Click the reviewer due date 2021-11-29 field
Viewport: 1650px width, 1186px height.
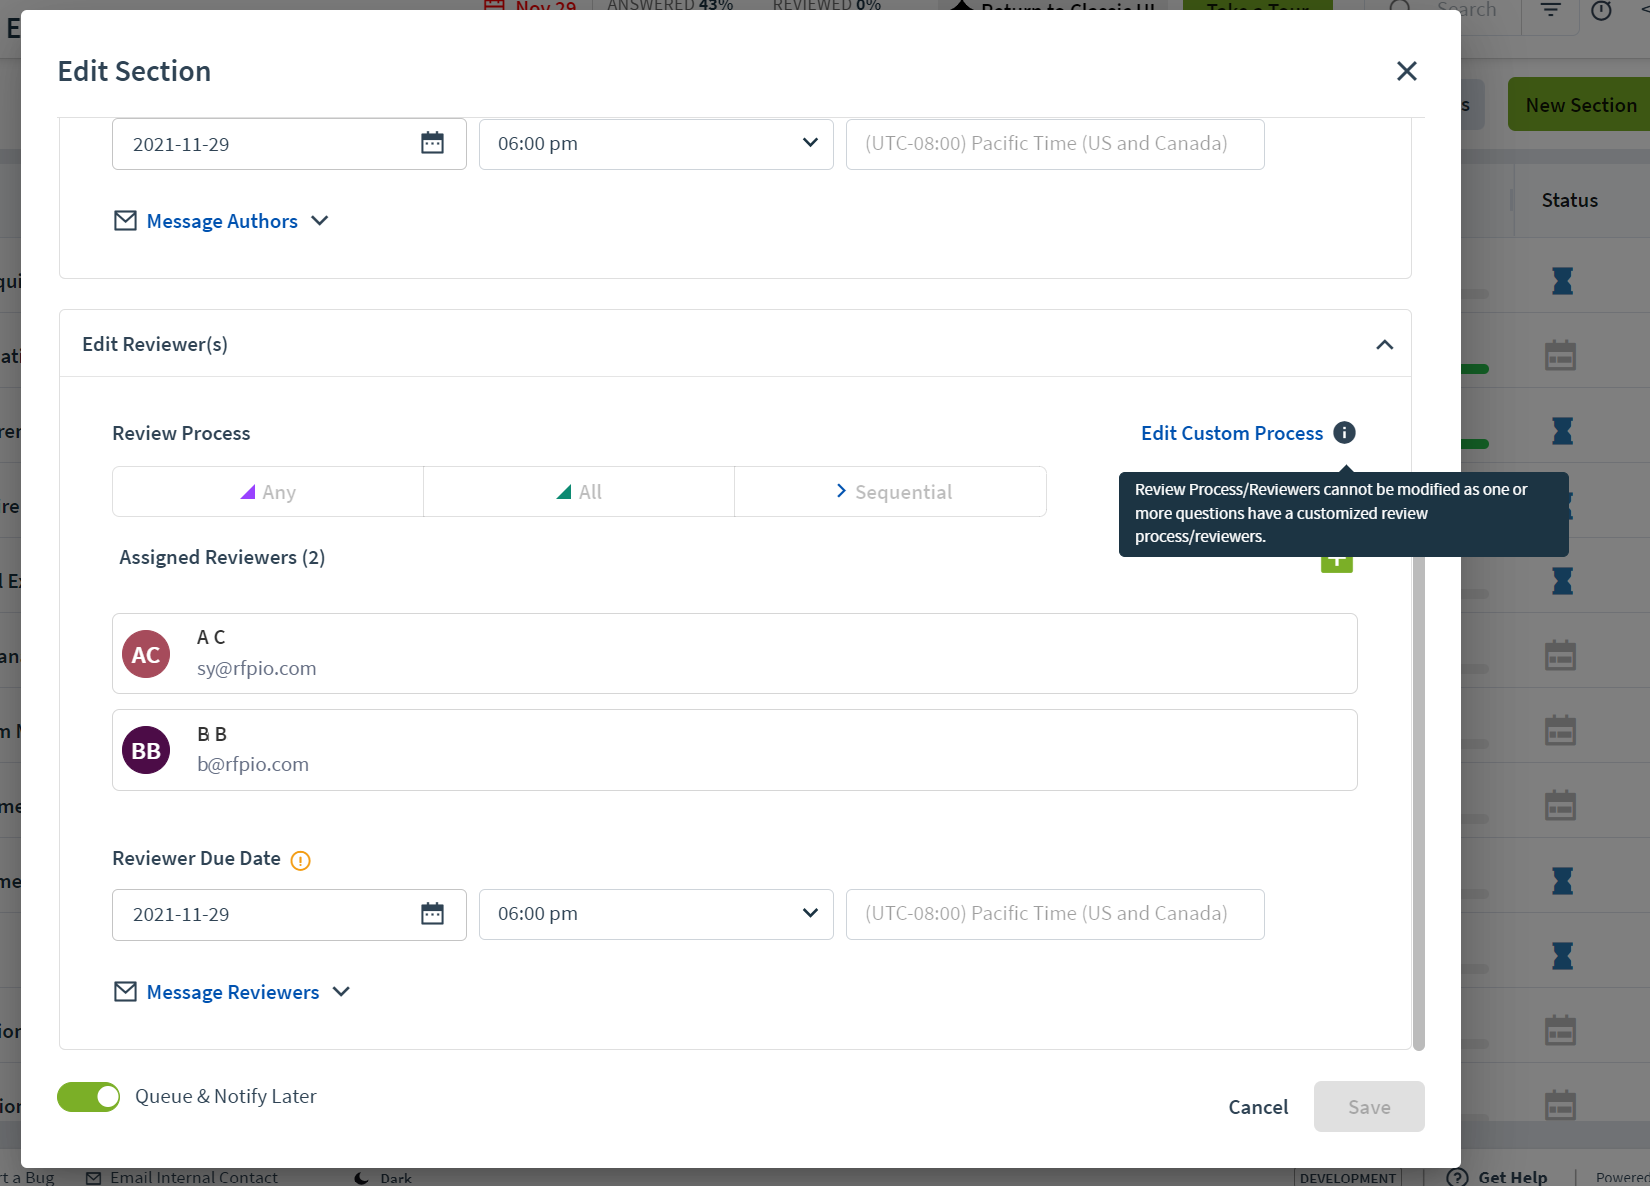(x=289, y=914)
